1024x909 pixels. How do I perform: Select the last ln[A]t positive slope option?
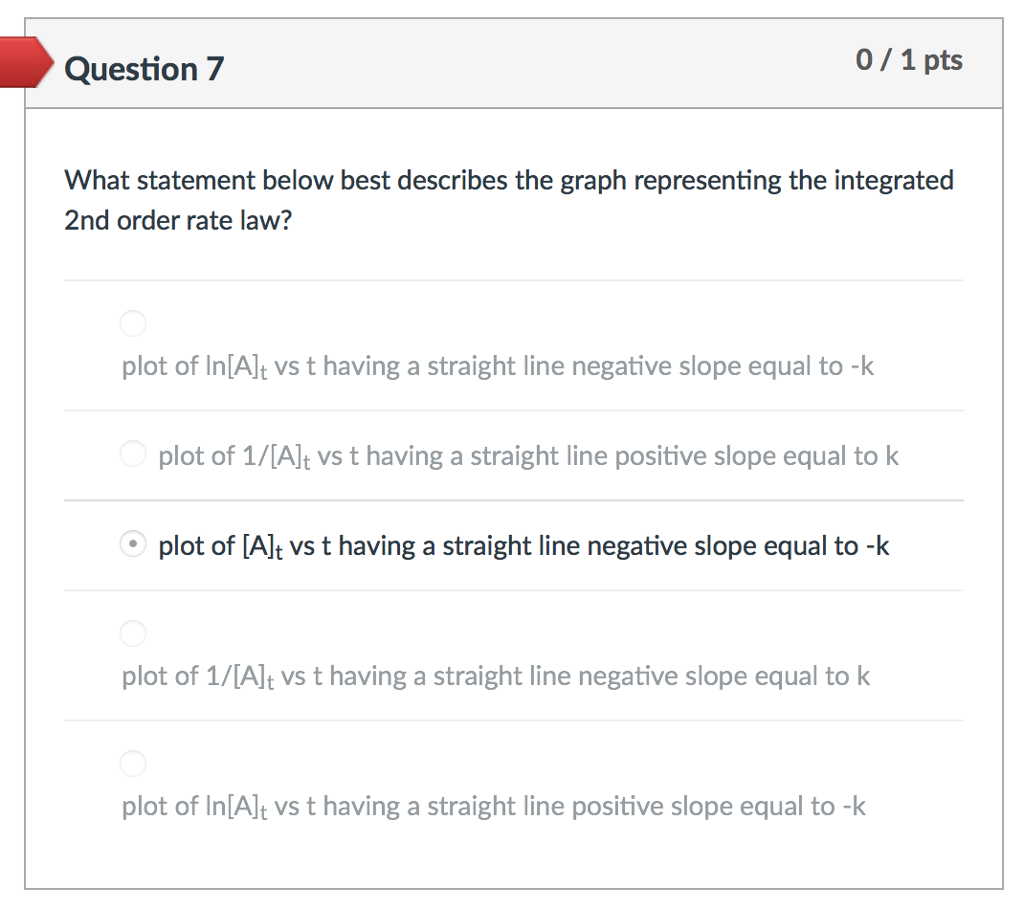(x=132, y=763)
